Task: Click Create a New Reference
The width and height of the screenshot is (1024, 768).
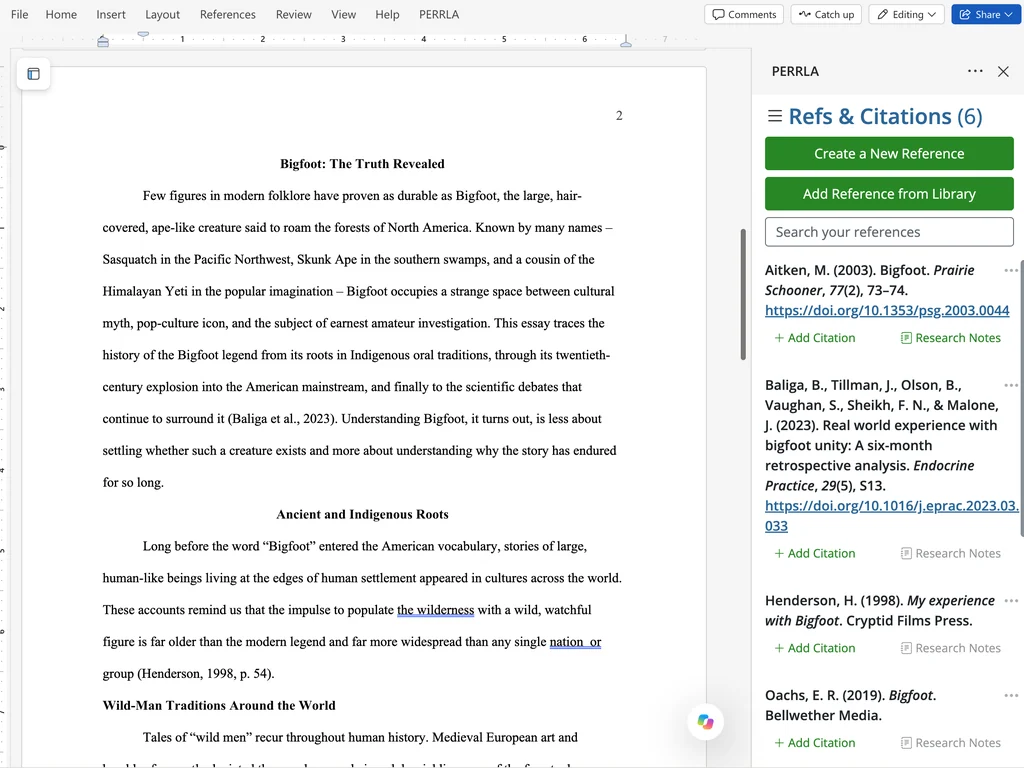Action: 889,153
